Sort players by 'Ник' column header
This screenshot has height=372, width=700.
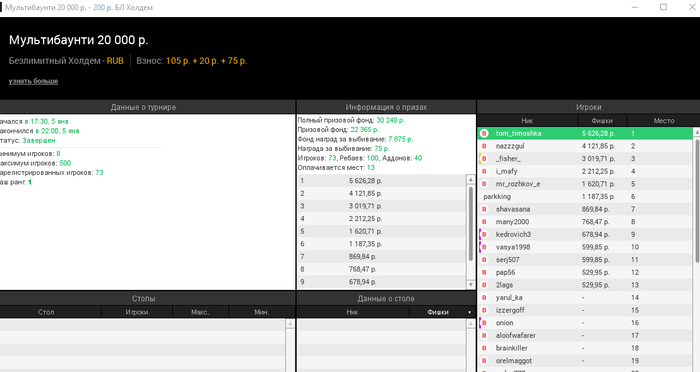(x=527, y=121)
